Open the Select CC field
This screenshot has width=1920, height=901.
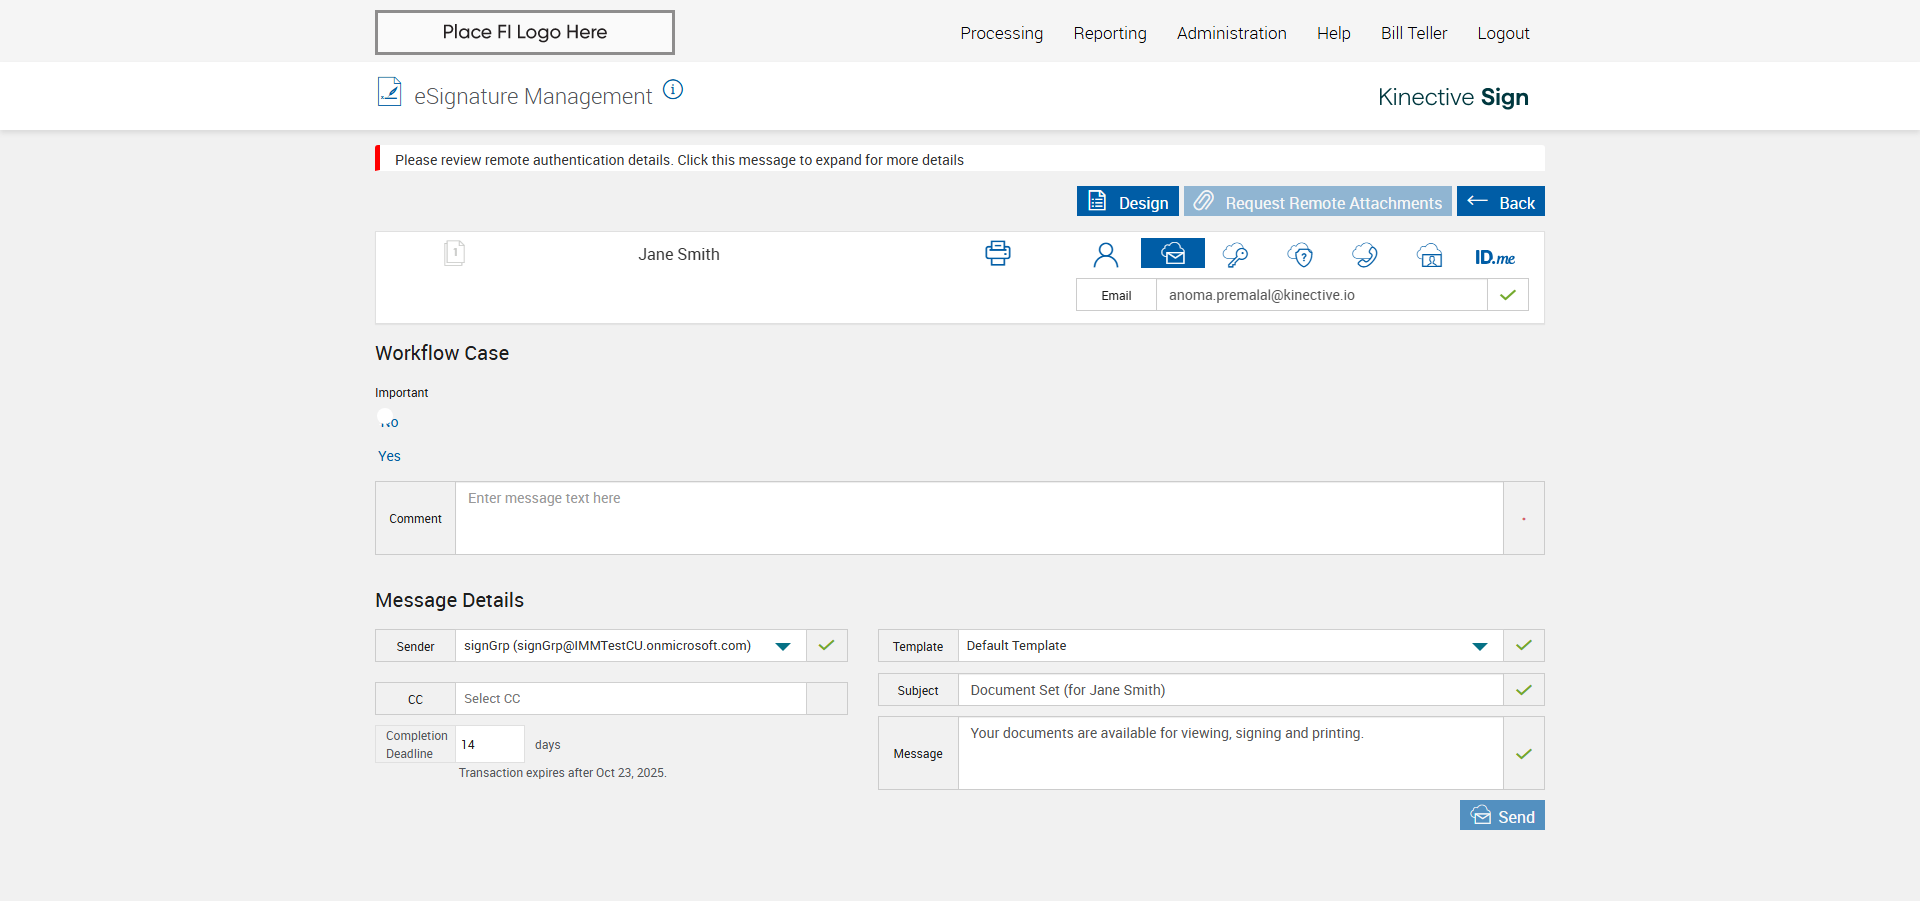coord(630,699)
